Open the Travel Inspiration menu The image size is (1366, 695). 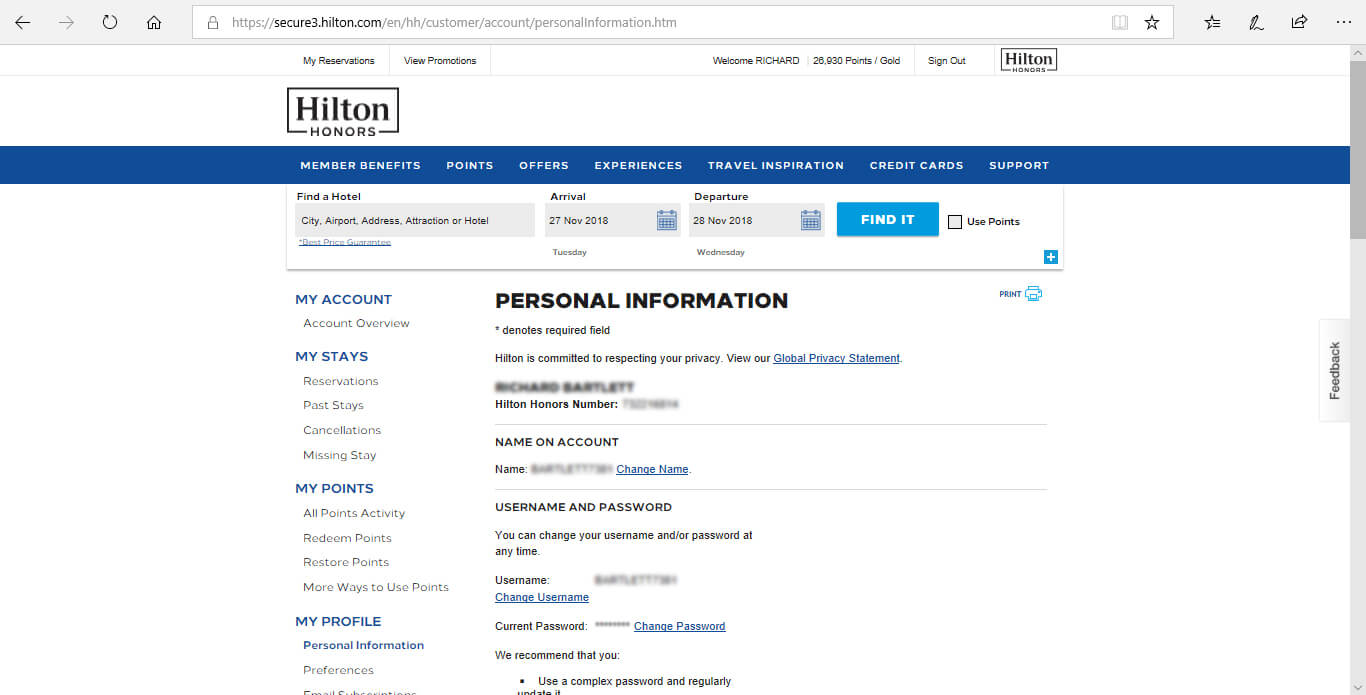776,166
